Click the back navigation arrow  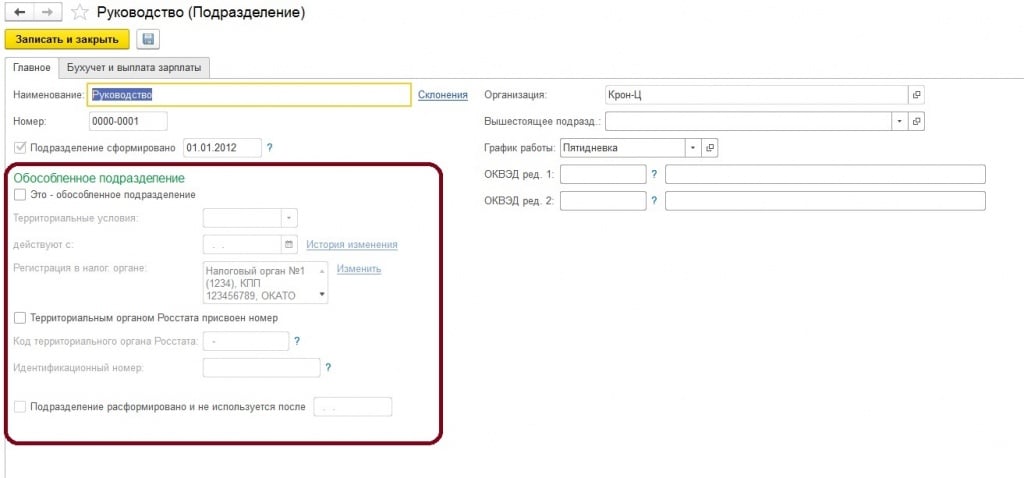point(19,13)
